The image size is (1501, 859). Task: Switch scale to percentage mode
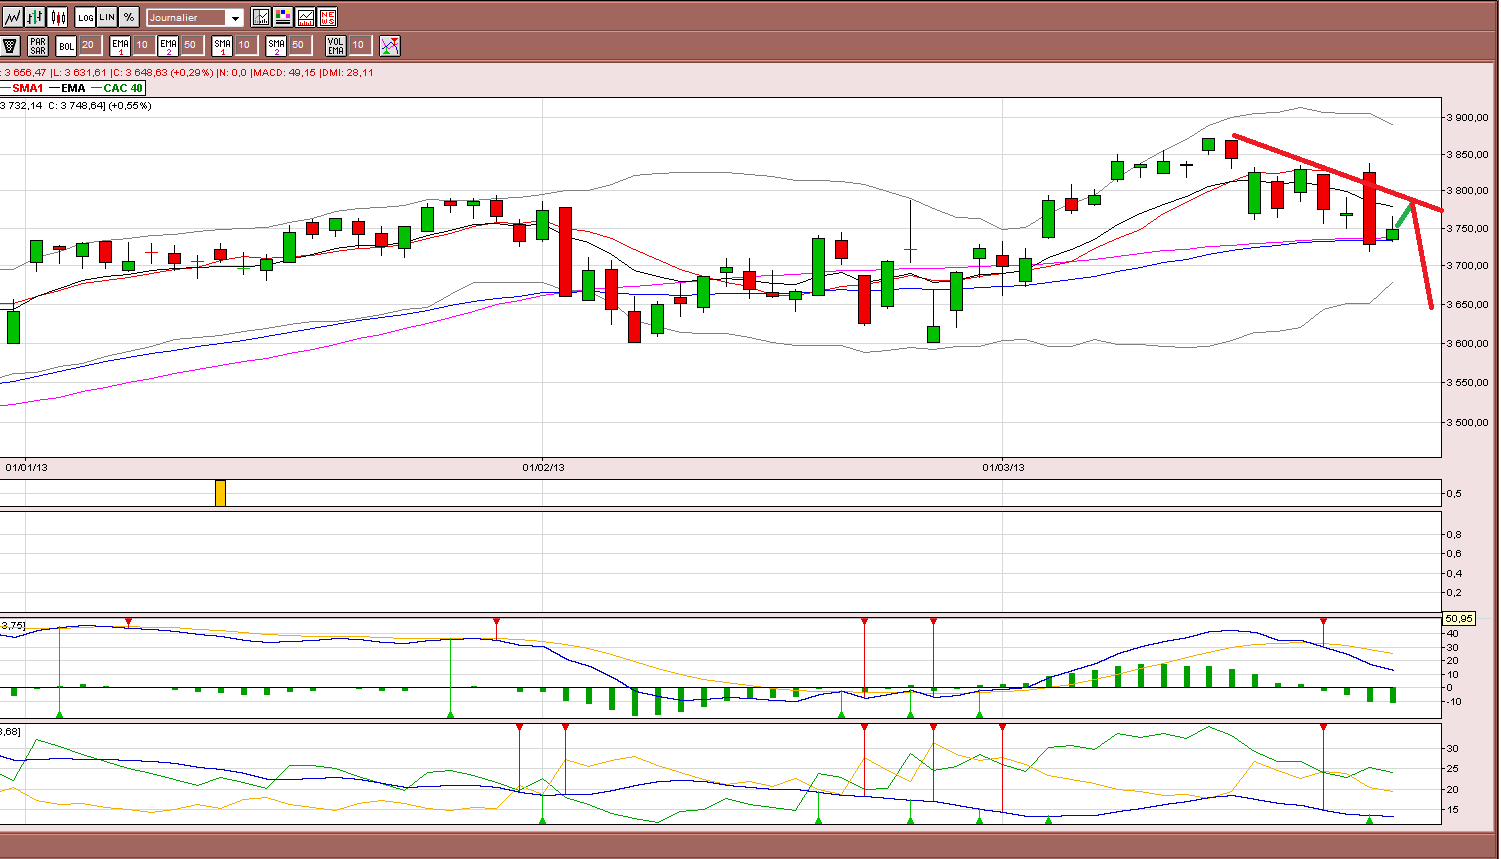129,17
